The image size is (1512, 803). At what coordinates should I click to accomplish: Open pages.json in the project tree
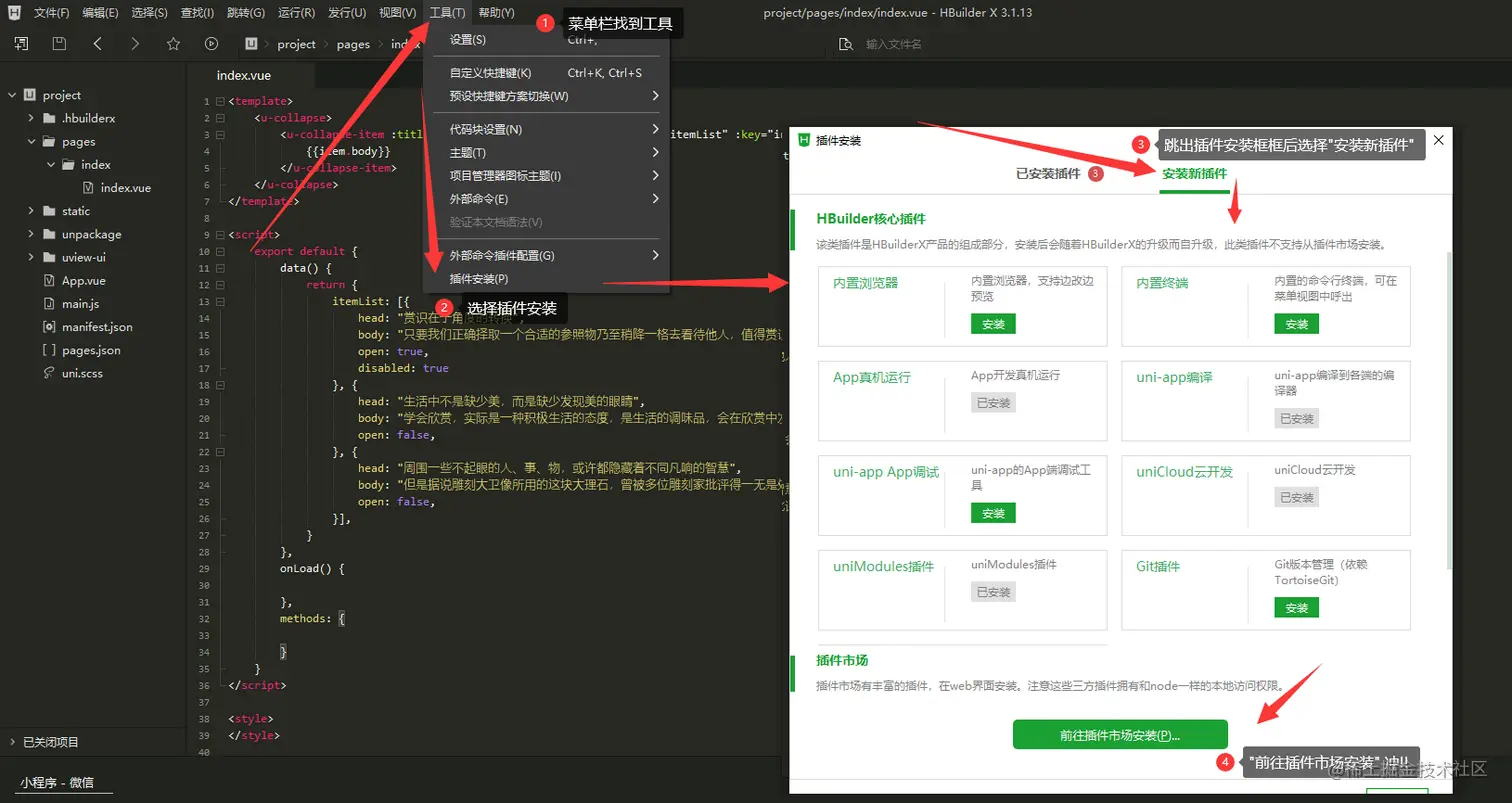coord(81,350)
